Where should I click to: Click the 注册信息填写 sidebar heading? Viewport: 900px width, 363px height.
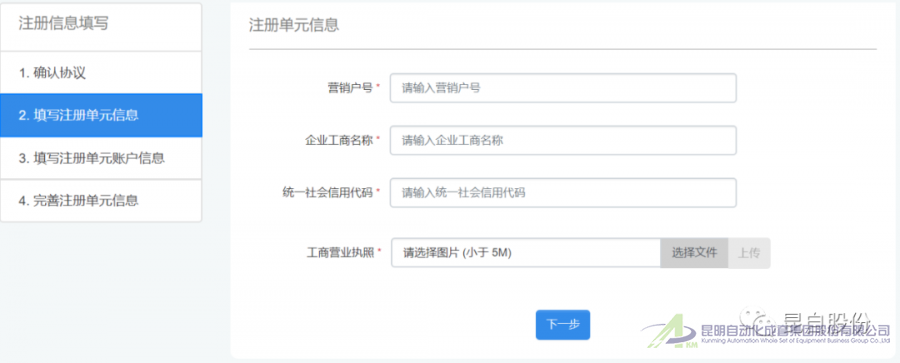63,24
